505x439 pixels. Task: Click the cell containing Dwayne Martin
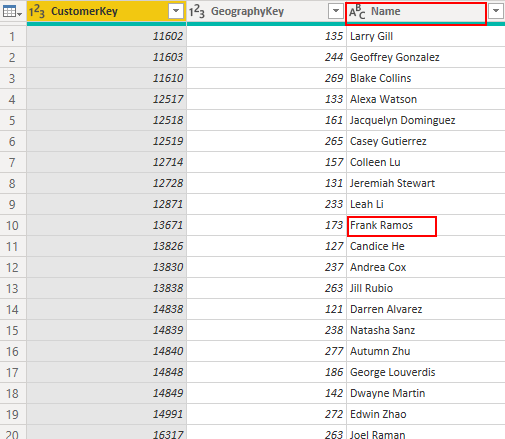426,393
